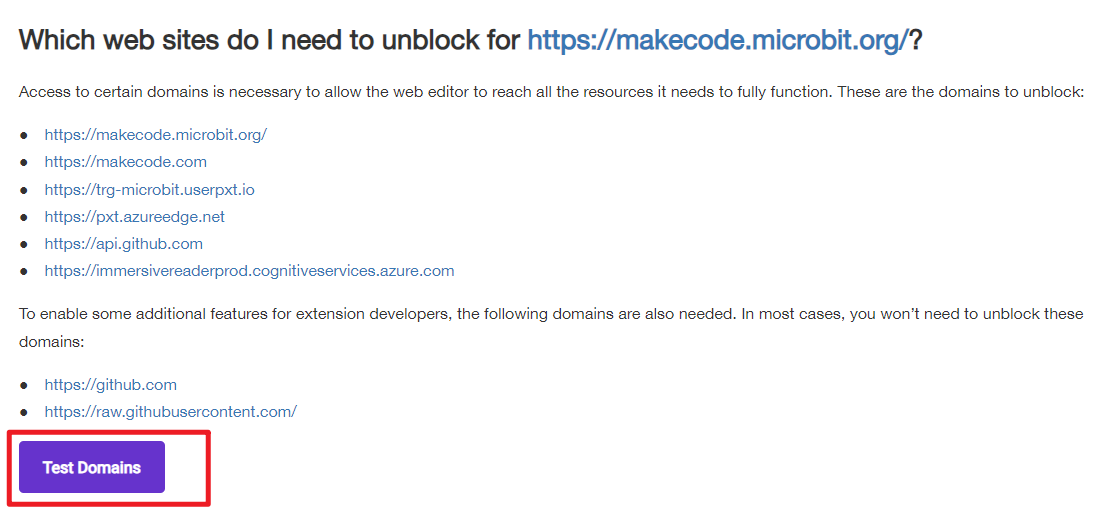
Task: Open the makecode.microbit.org link in the heading
Action: (x=718, y=40)
